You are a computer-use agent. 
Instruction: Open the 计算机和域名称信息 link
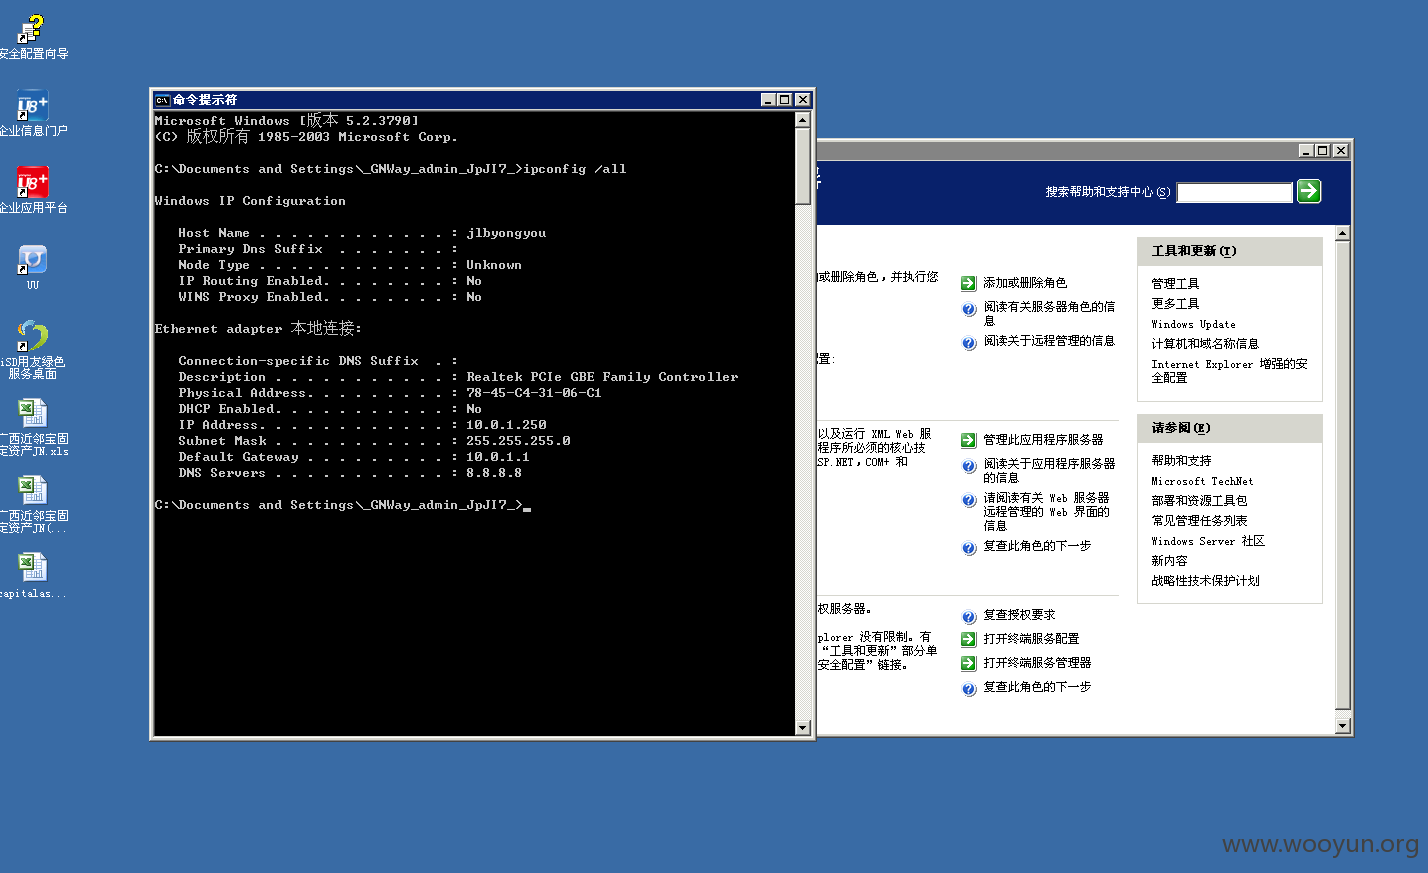point(1205,344)
